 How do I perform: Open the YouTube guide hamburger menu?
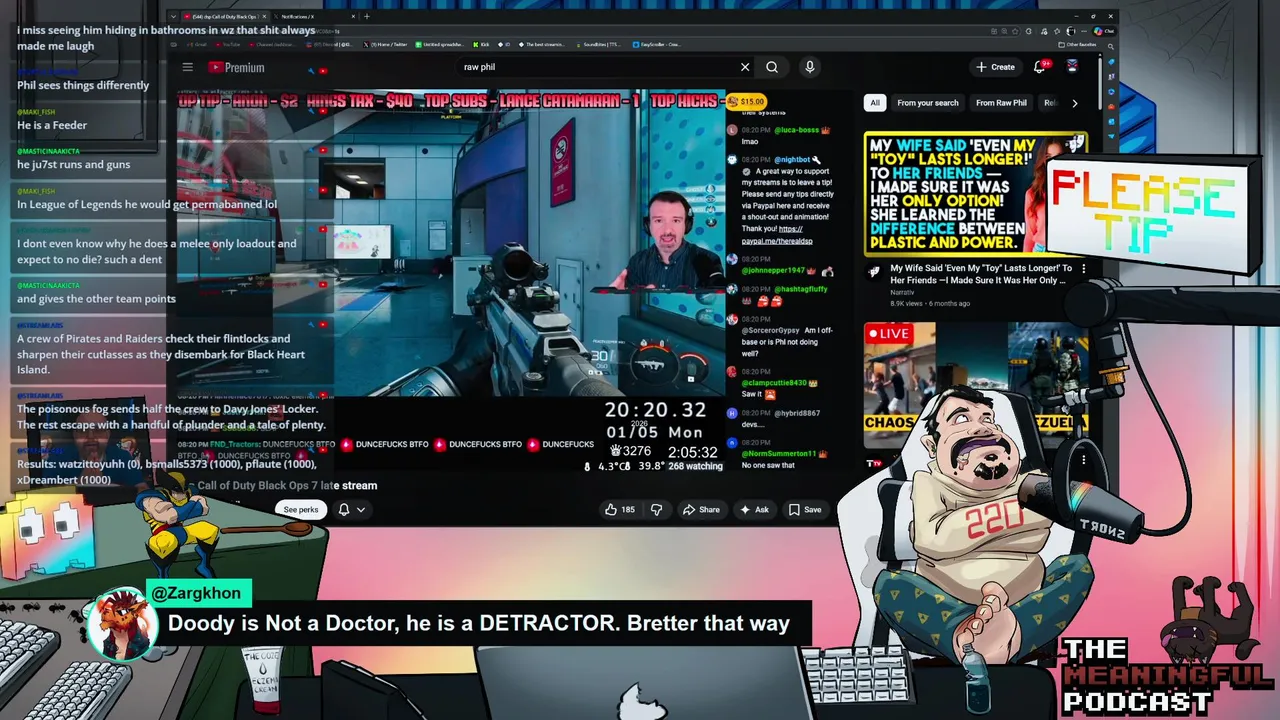coord(187,67)
